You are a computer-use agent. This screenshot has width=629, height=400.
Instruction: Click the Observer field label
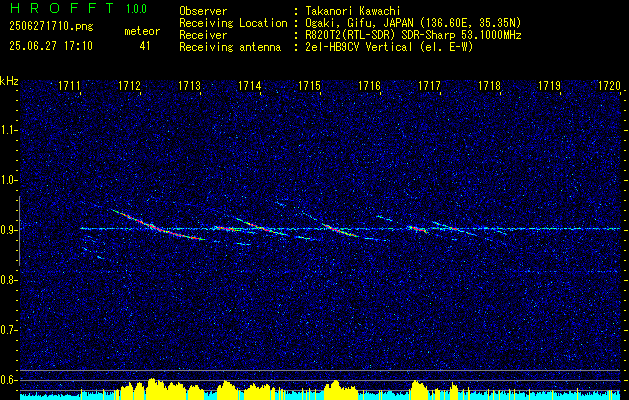click(x=203, y=11)
